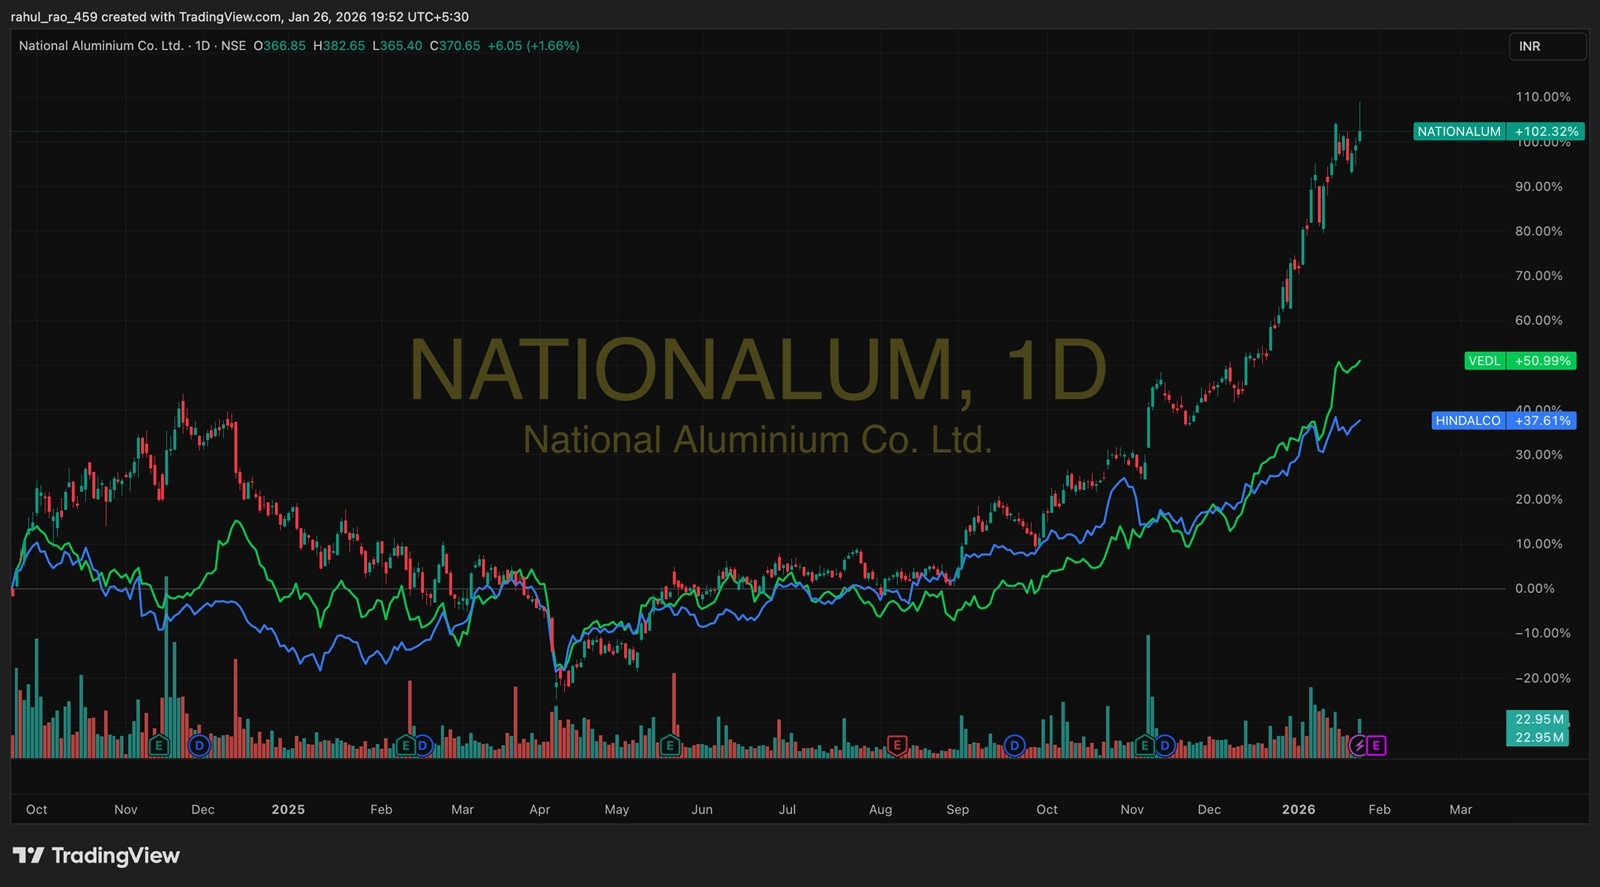Select the green NATIONALUM price label
The width and height of the screenshot is (1600, 887).
pyautogui.click(x=1498, y=131)
